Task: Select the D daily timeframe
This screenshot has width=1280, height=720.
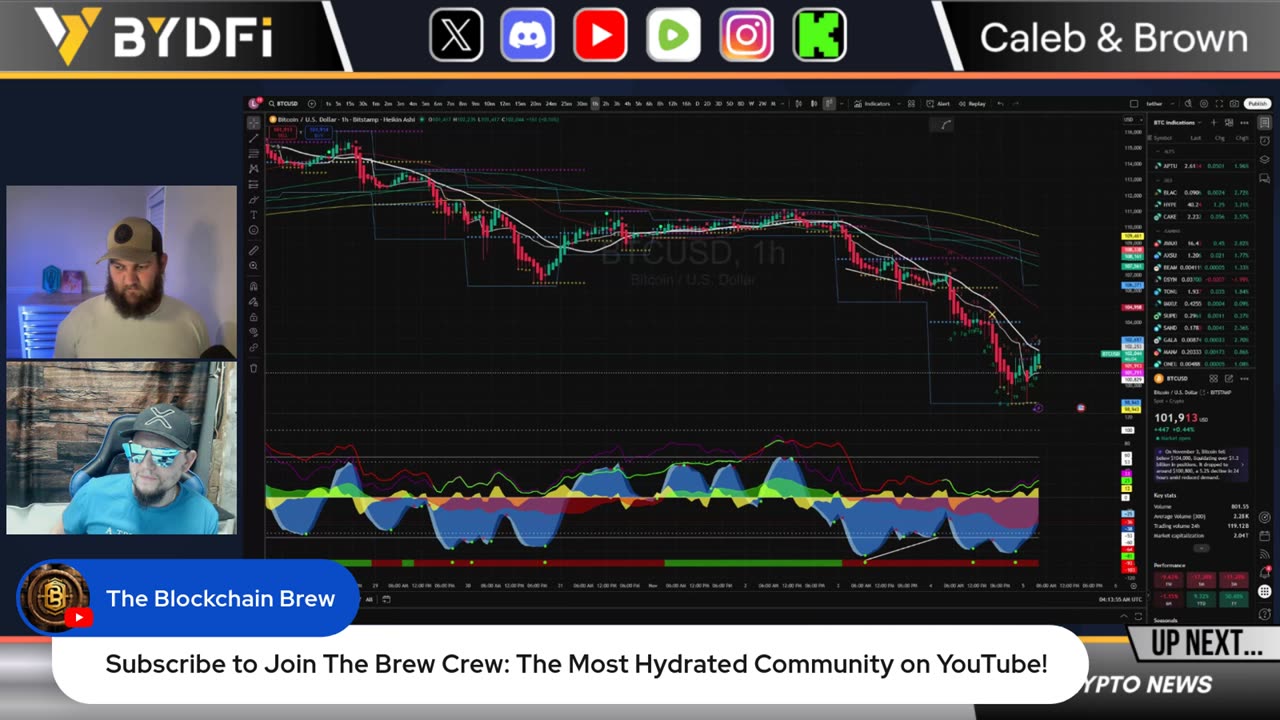Action: (697, 103)
